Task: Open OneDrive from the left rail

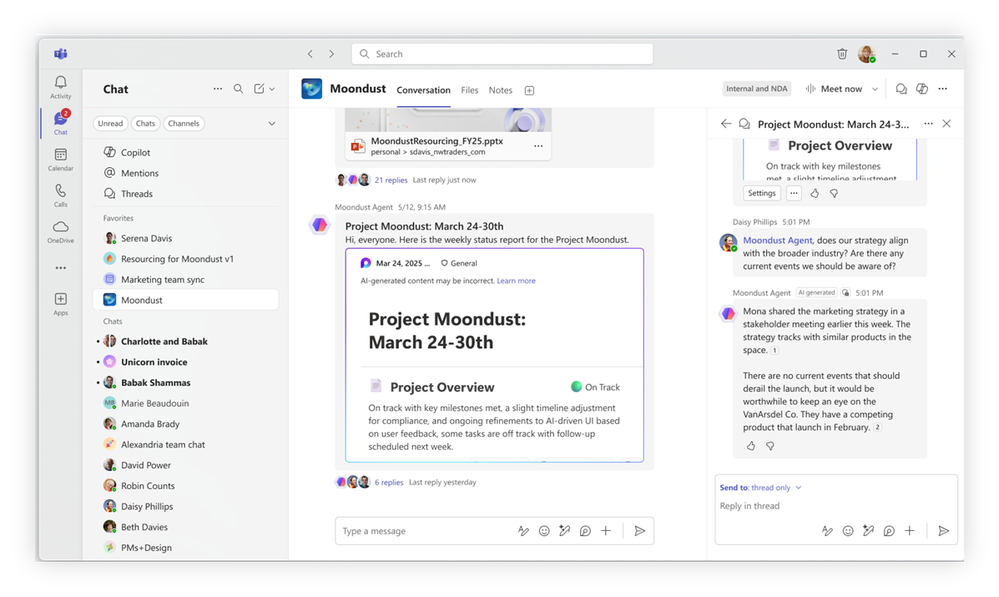Action: point(60,231)
